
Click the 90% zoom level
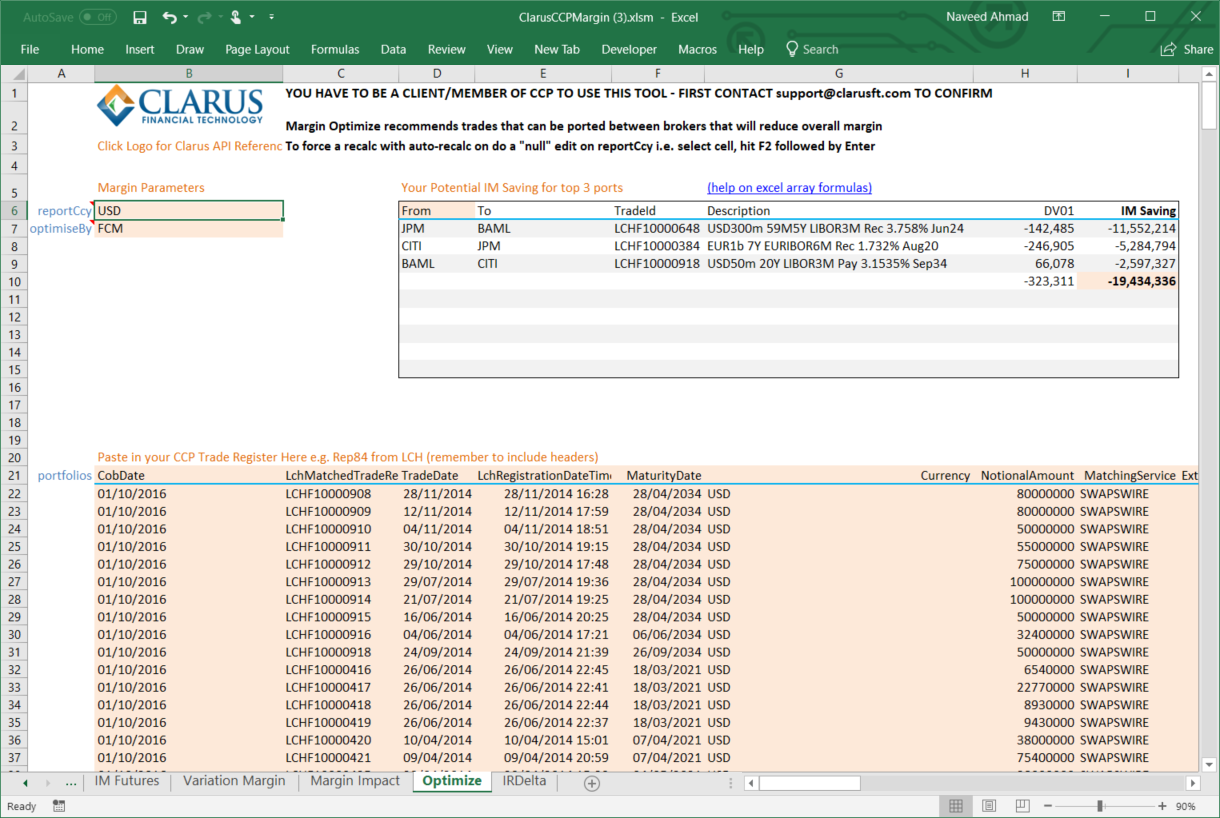coord(1185,806)
